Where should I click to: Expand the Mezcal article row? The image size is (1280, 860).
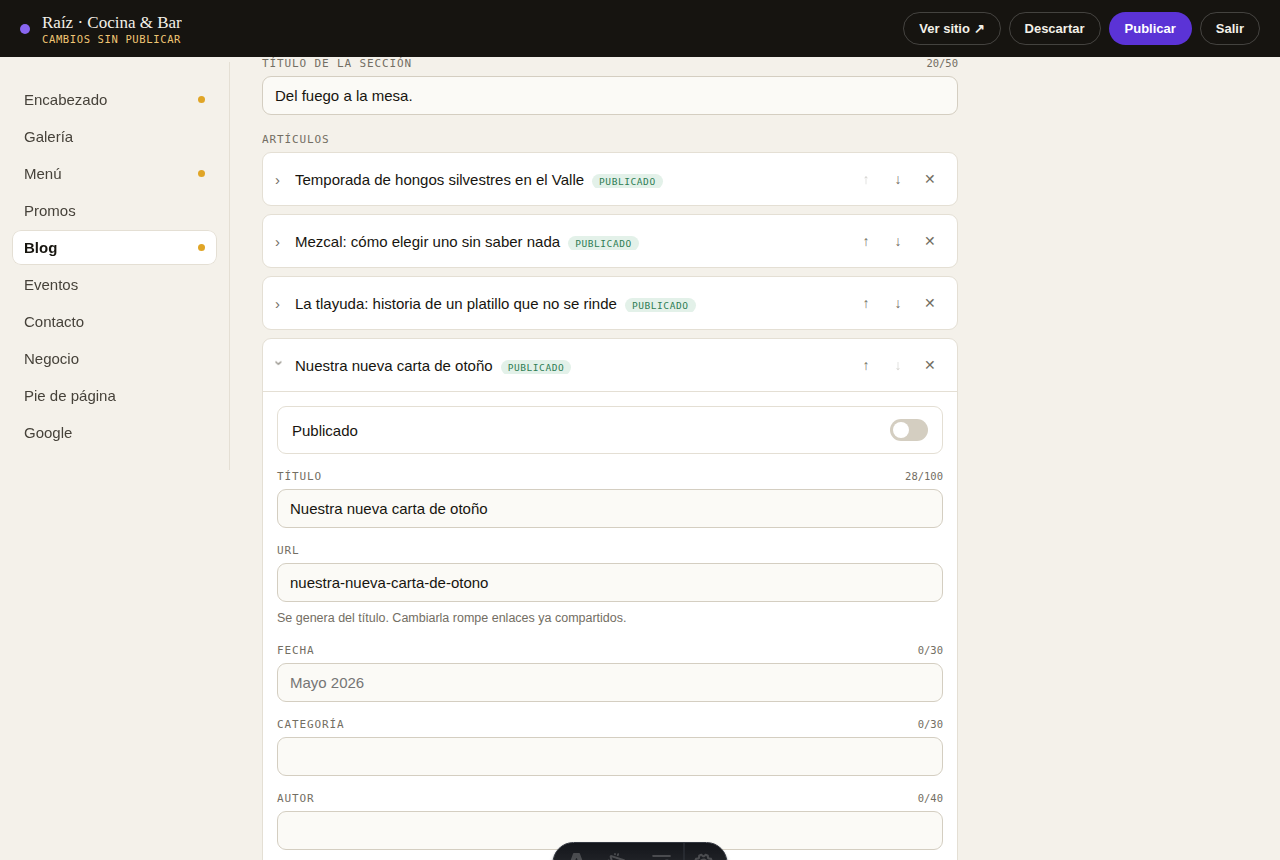278,242
